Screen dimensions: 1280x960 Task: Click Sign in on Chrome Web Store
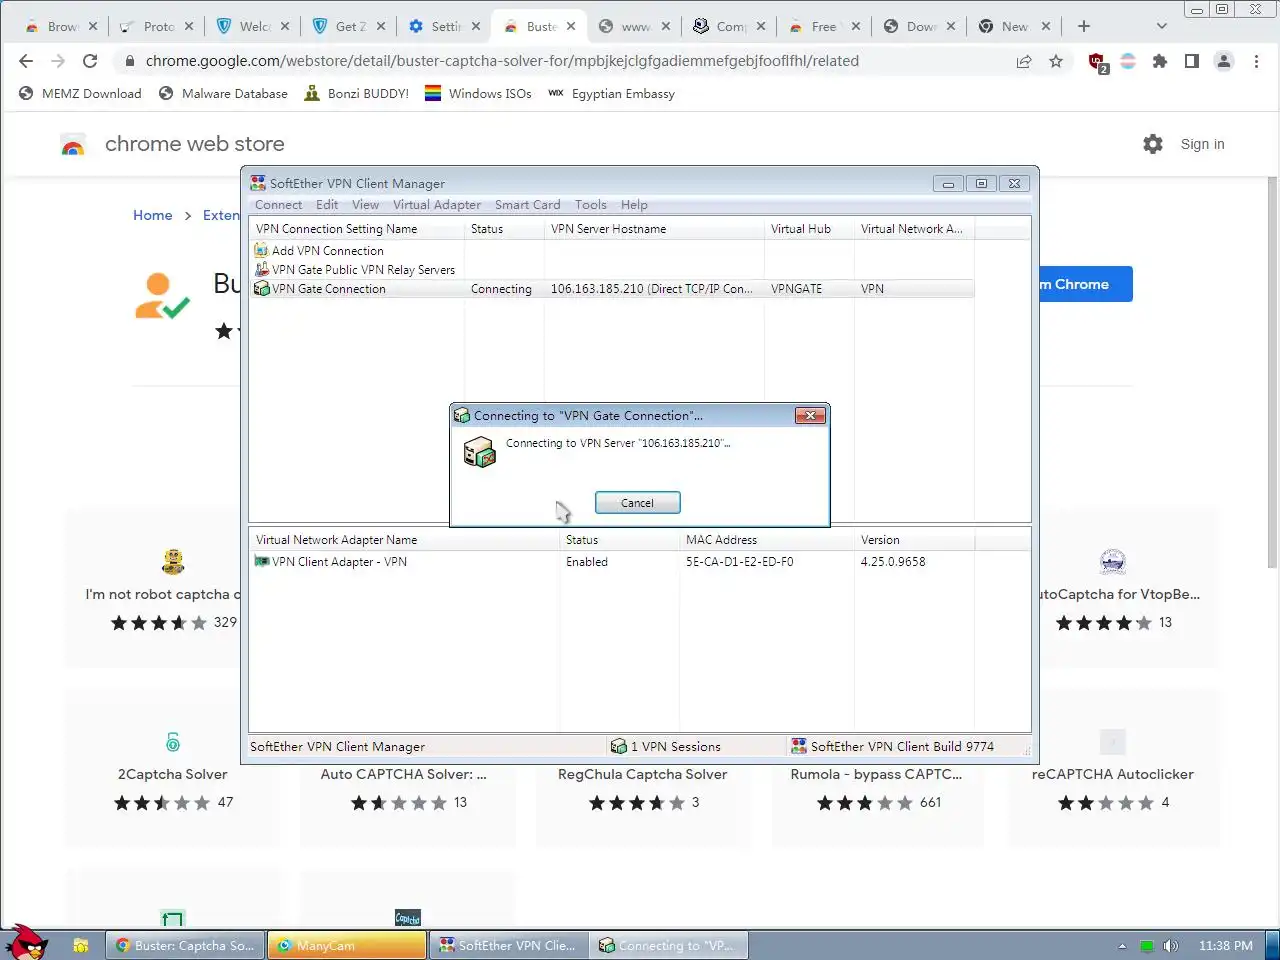pos(1202,144)
